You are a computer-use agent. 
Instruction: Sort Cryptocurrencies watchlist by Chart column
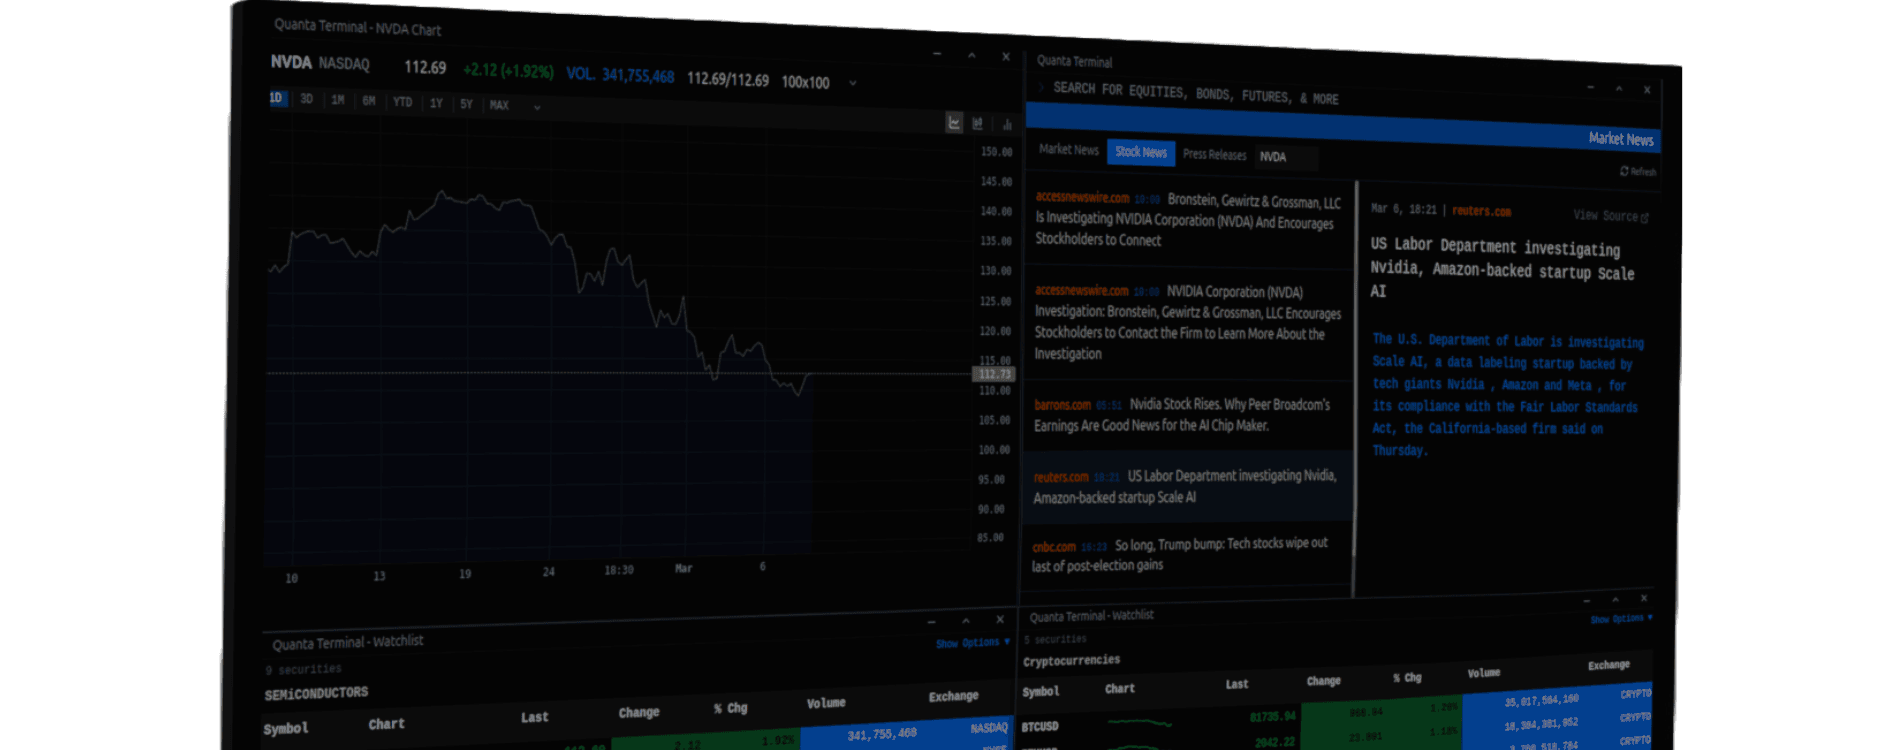pos(1119,688)
